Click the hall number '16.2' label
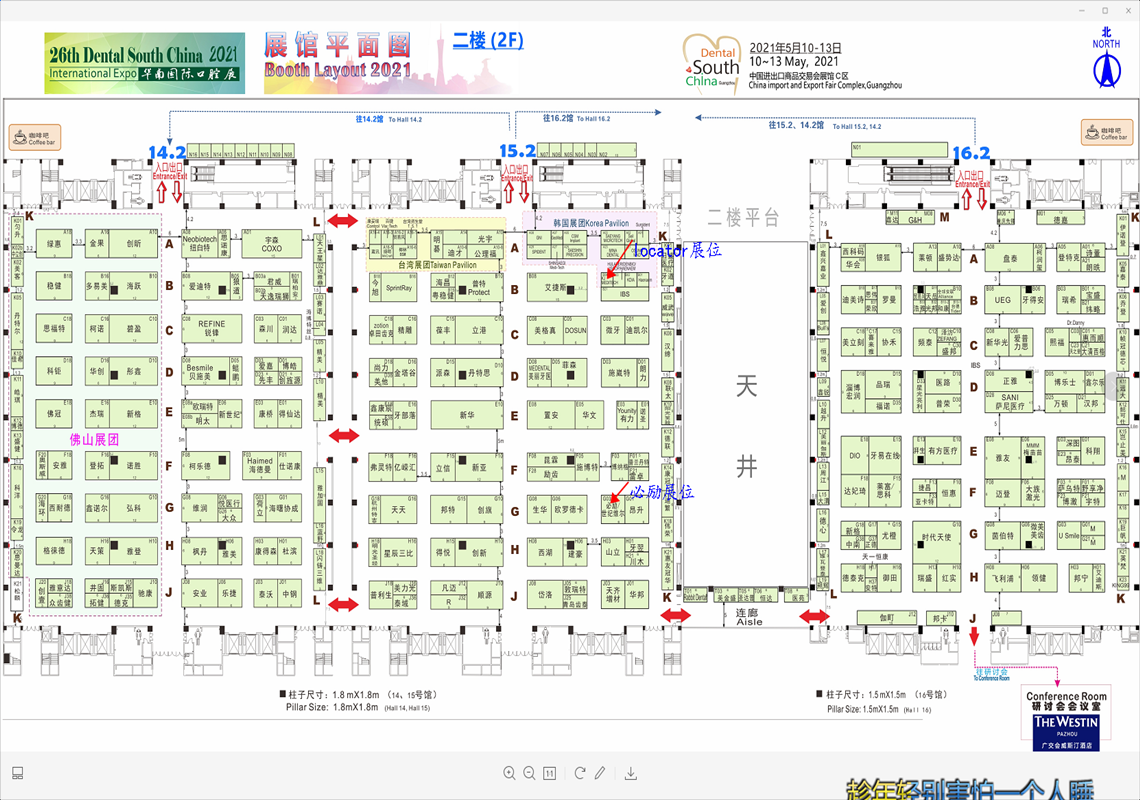1140x800 pixels. point(971,153)
